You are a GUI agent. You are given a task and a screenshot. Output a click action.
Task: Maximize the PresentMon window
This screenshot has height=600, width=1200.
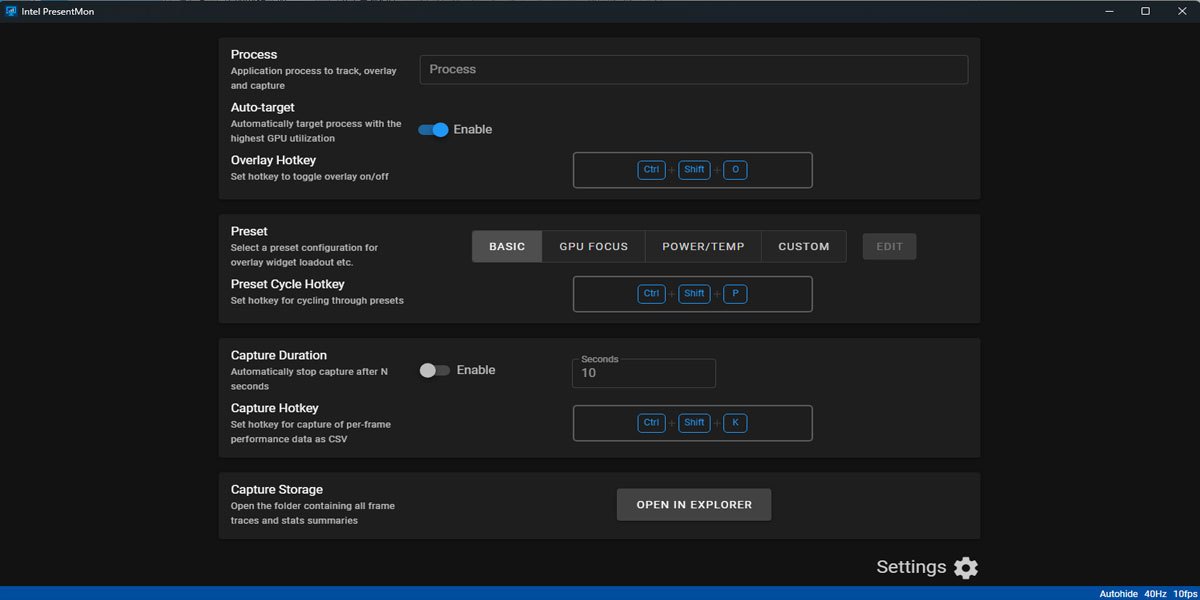pyautogui.click(x=1145, y=11)
